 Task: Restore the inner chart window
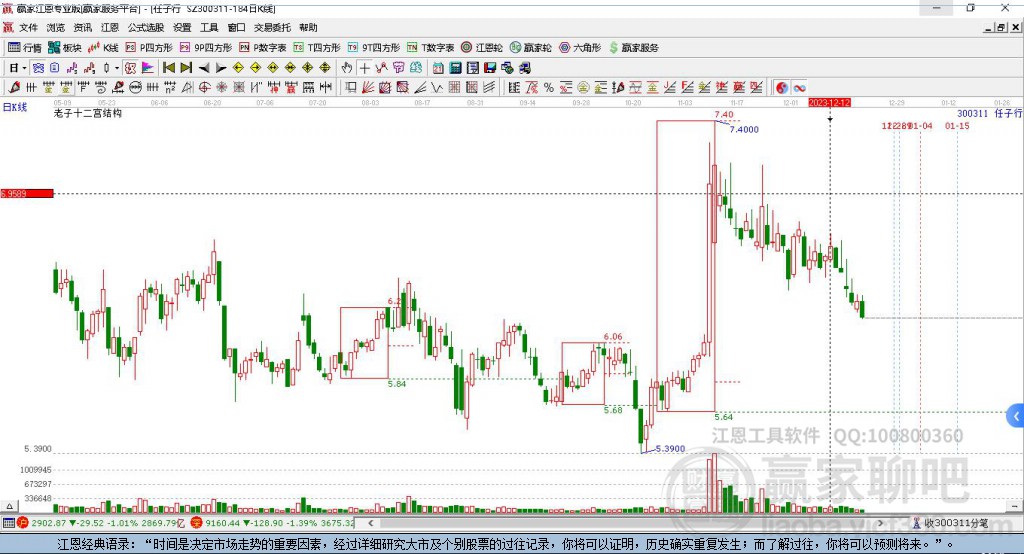(x=1001, y=27)
